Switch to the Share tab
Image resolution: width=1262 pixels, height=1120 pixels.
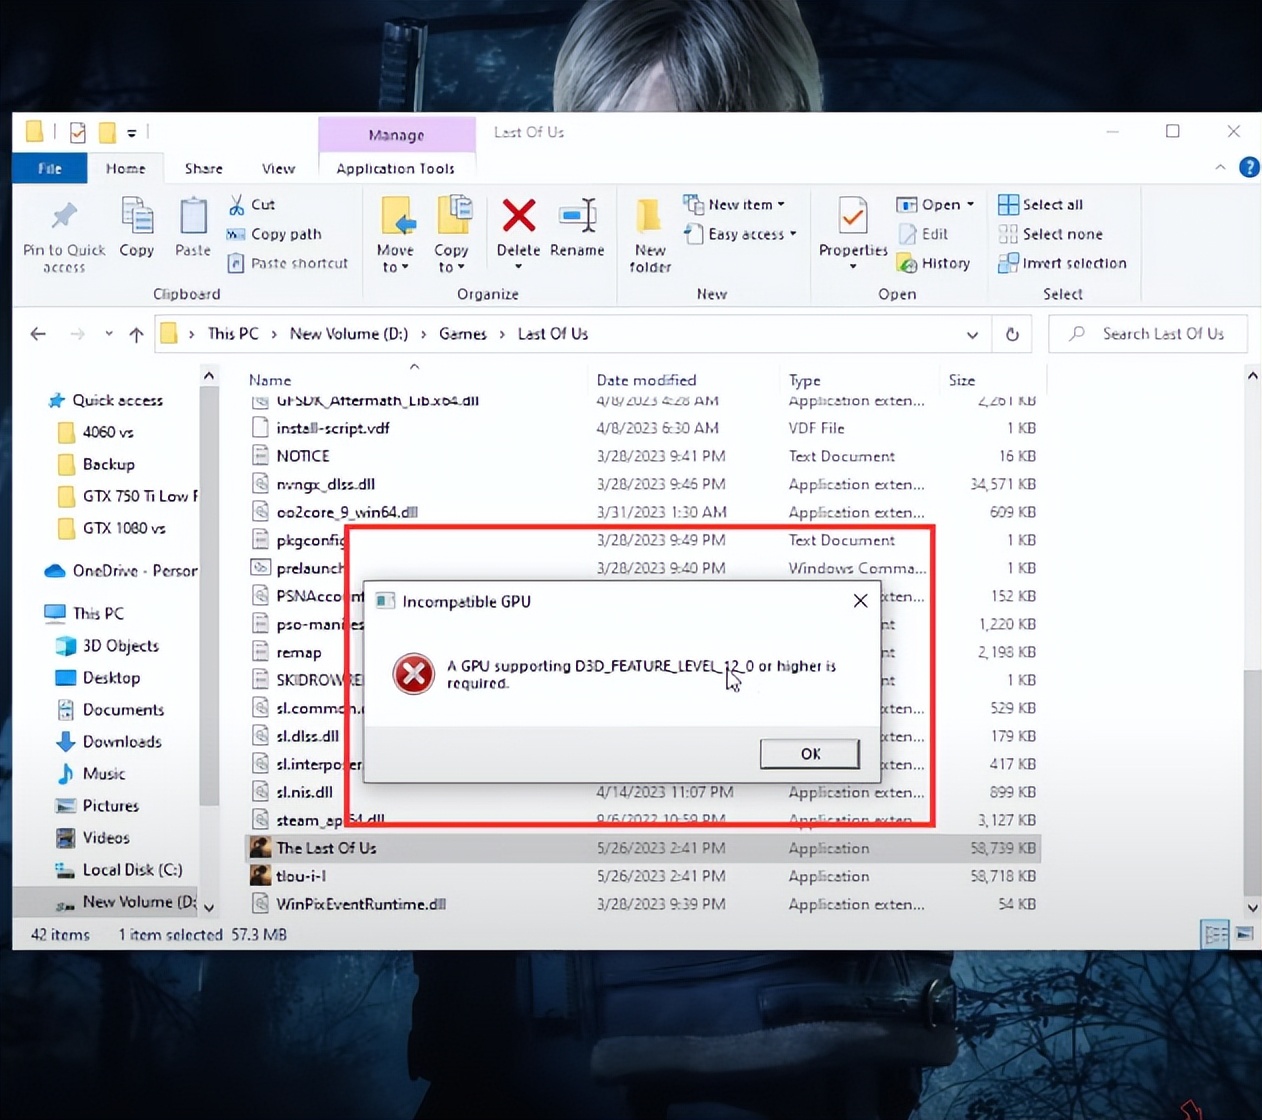point(204,168)
